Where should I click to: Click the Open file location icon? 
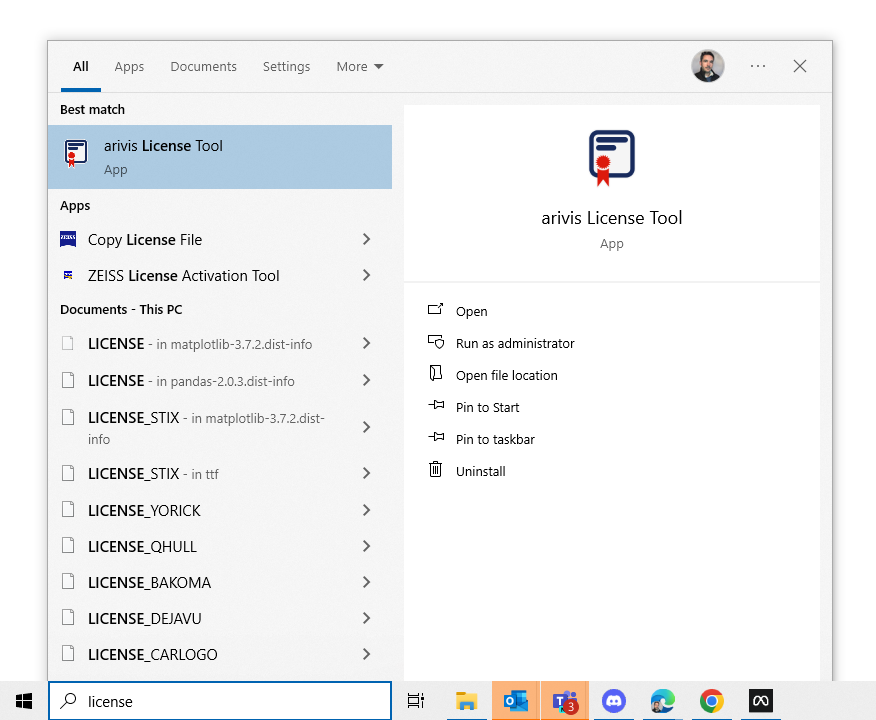pos(436,375)
